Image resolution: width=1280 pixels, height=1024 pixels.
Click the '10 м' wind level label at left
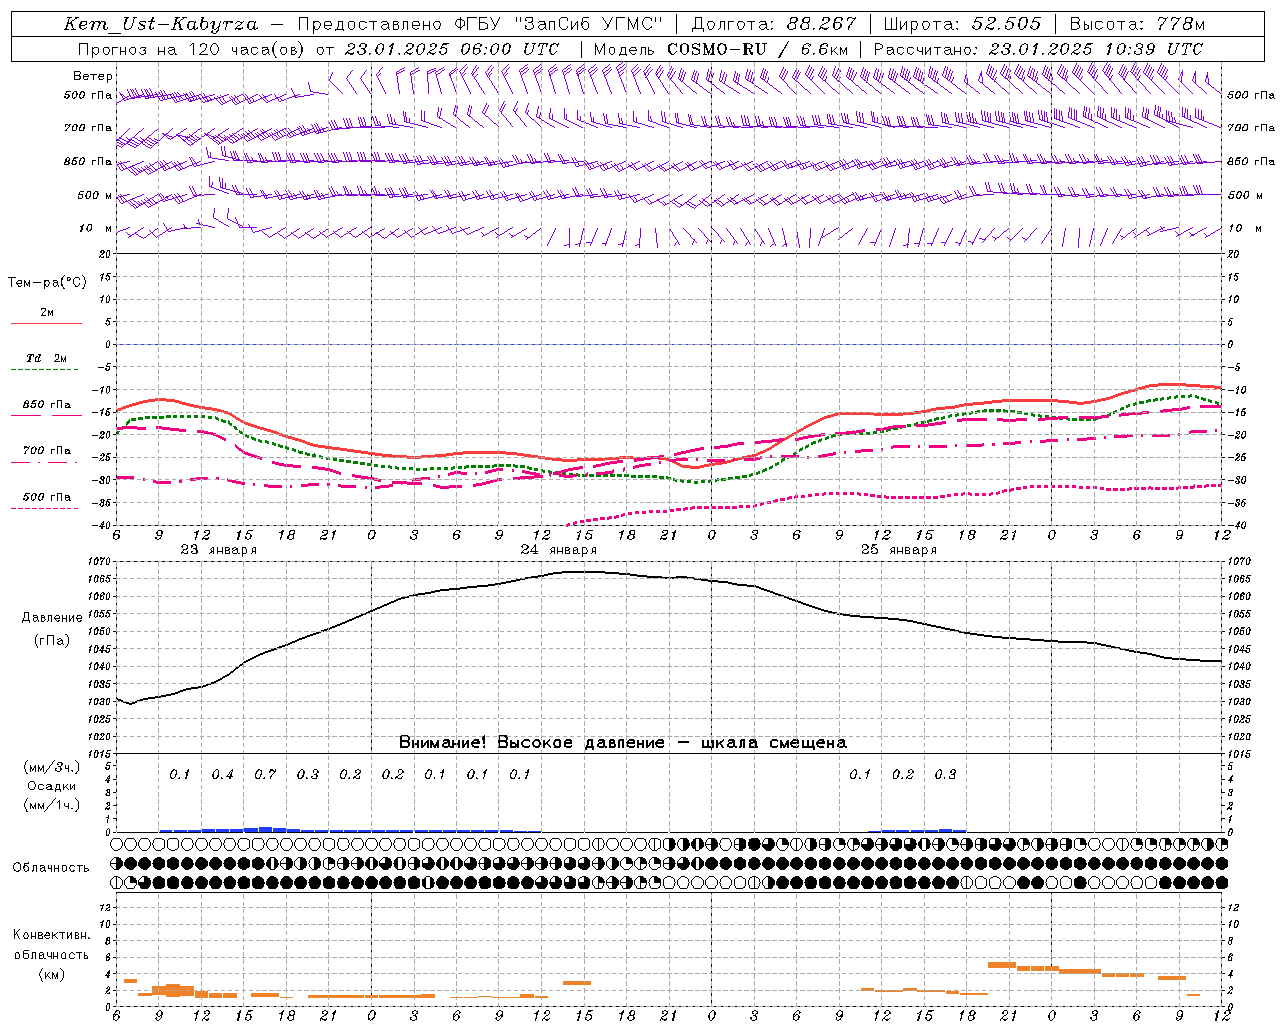95,228
